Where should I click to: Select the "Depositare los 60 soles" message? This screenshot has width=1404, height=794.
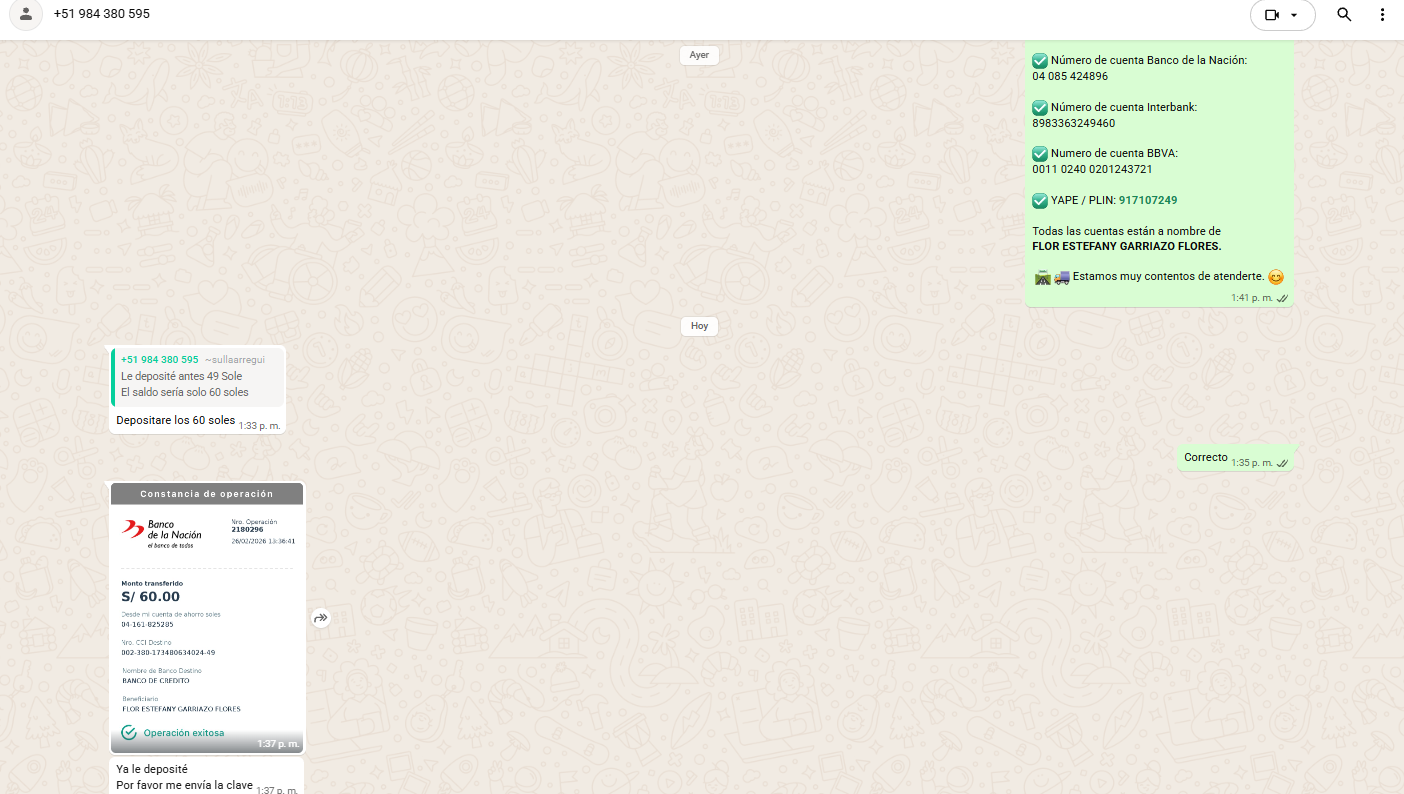click(176, 421)
